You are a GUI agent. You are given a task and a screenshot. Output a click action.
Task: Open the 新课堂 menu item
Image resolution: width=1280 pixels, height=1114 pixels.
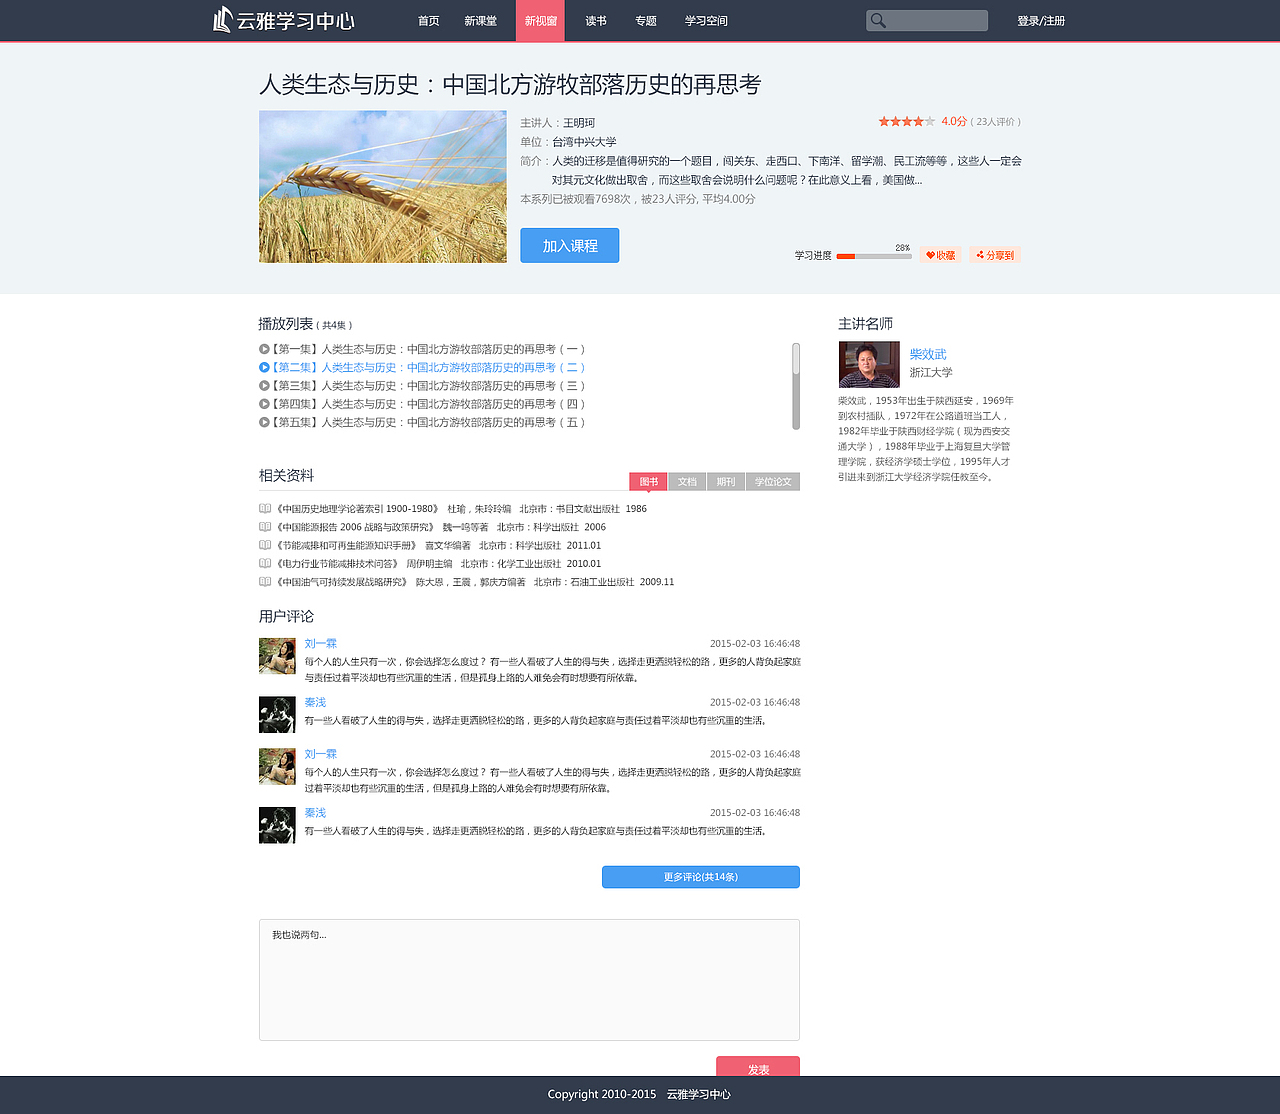point(482,20)
